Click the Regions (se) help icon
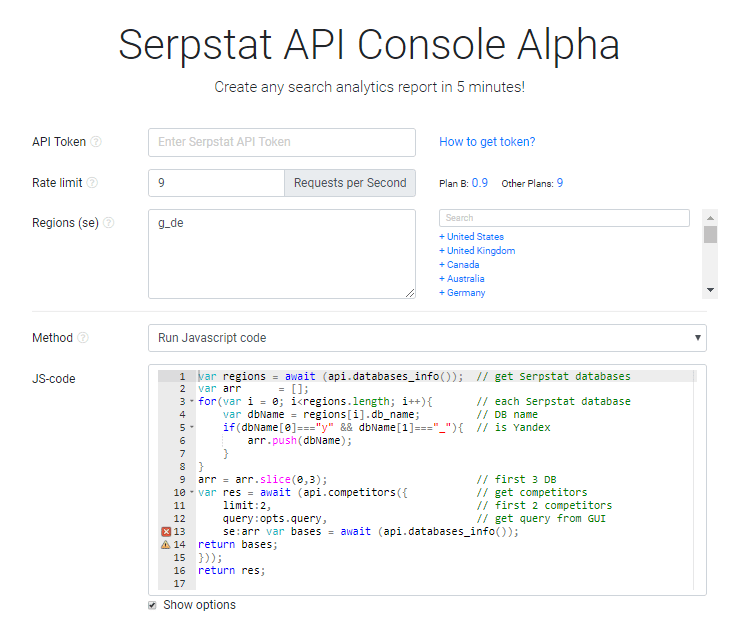This screenshot has height=620, width=744. pos(109,222)
